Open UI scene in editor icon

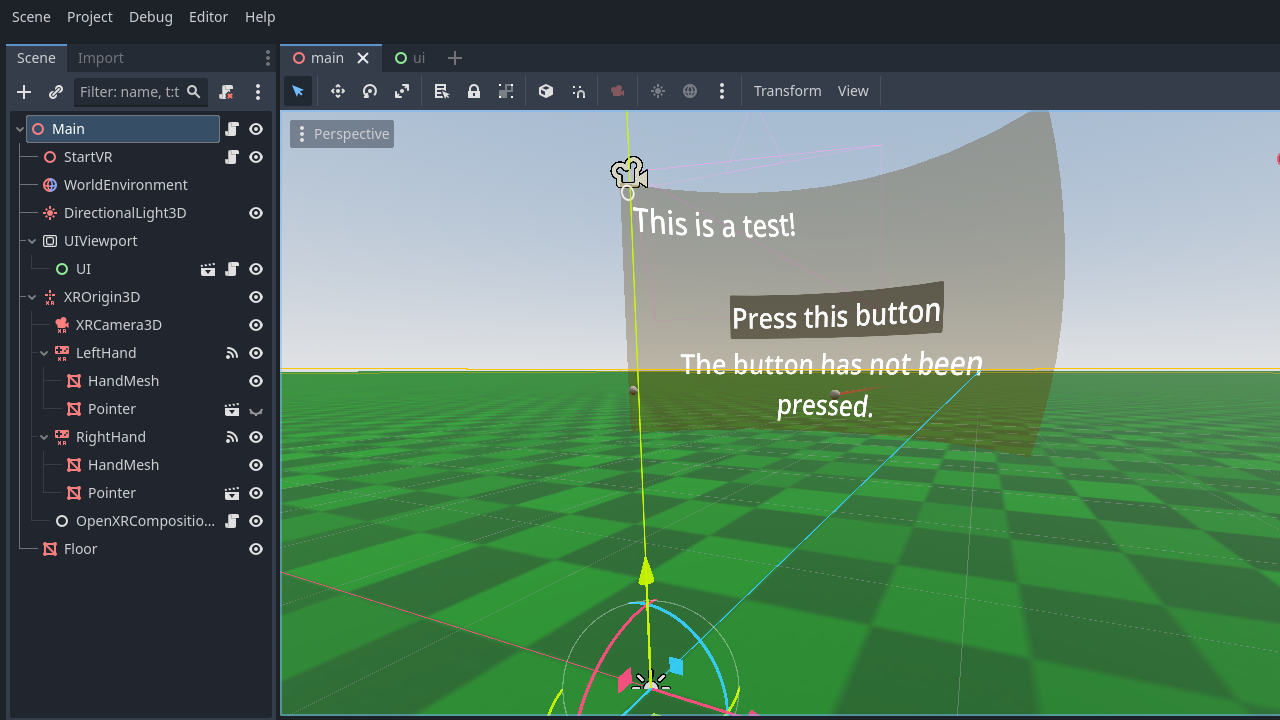point(208,269)
